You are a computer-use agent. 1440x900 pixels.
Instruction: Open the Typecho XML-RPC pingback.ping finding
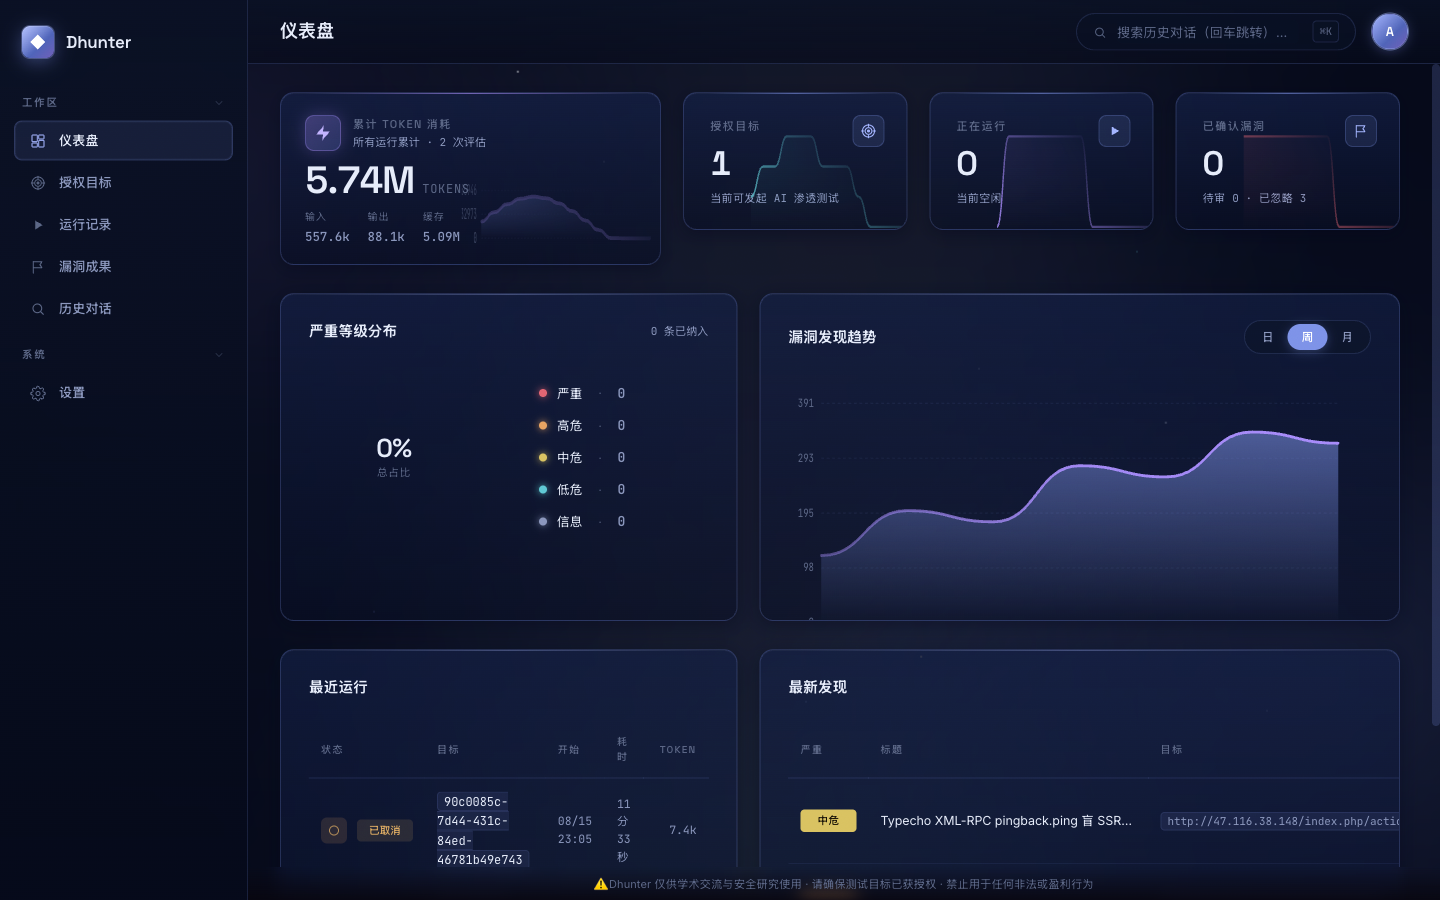coord(1006,821)
